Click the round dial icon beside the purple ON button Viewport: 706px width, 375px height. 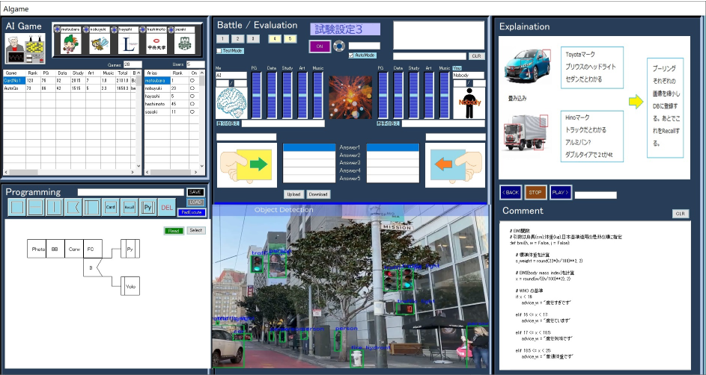tap(339, 46)
